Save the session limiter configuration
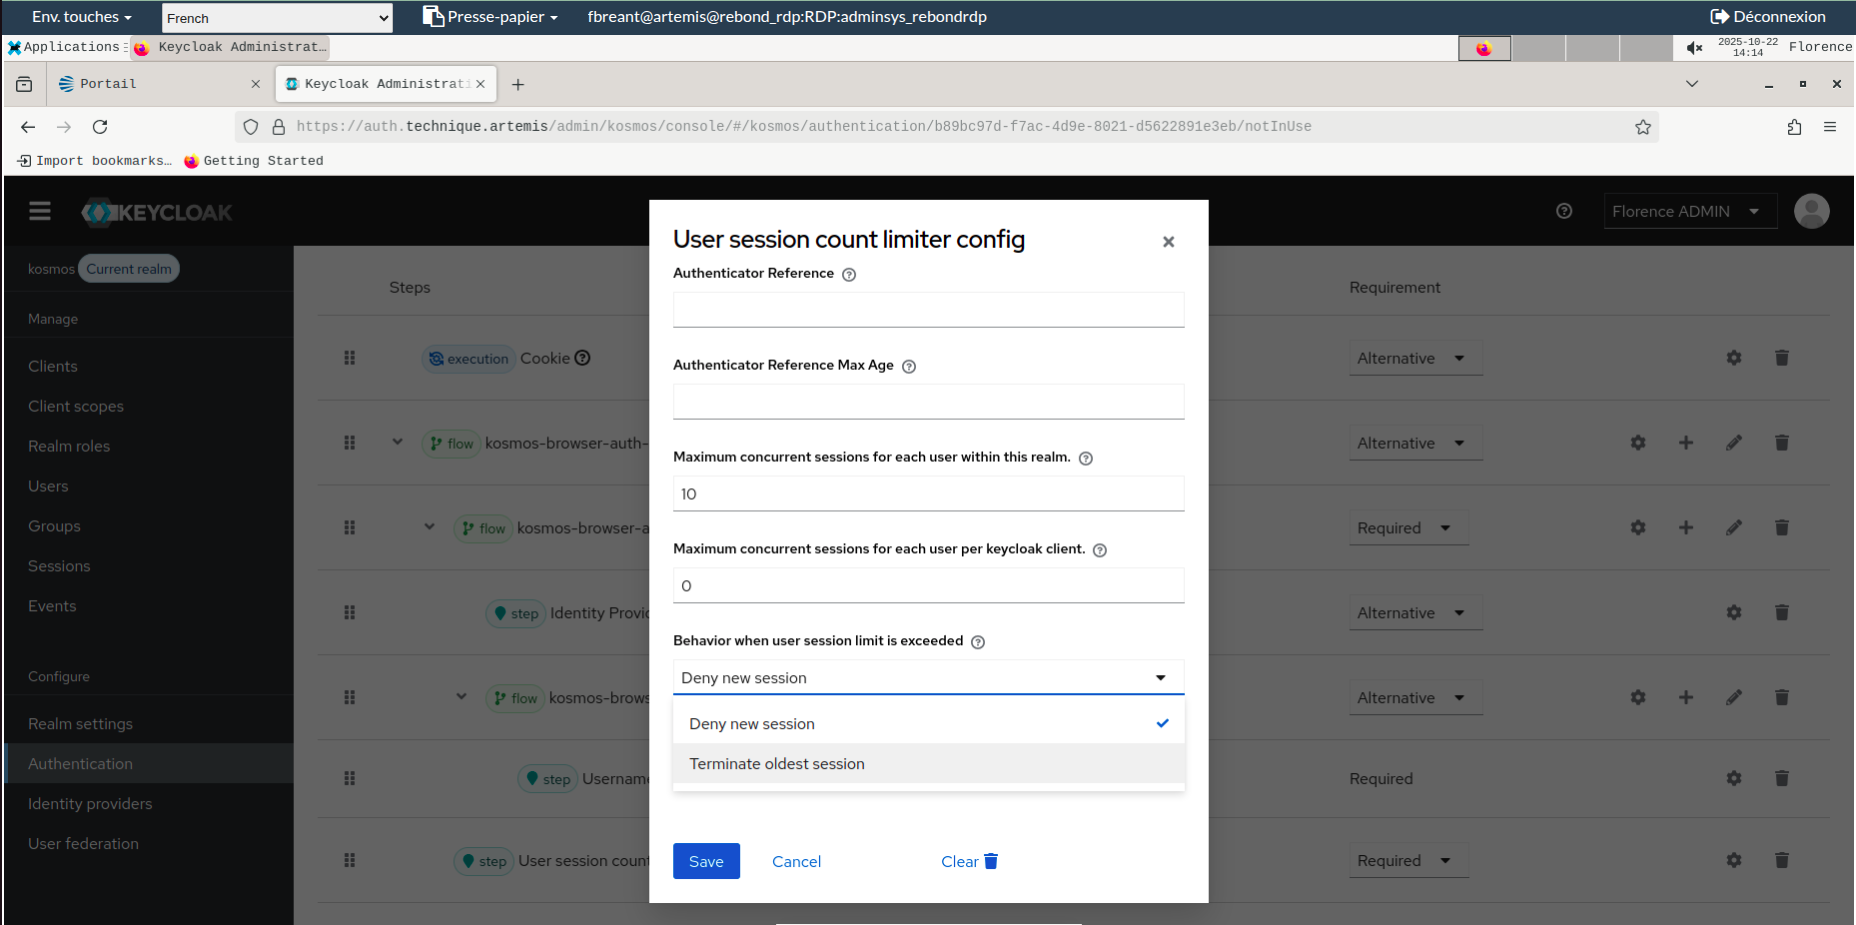The image size is (1856, 925). 706,861
